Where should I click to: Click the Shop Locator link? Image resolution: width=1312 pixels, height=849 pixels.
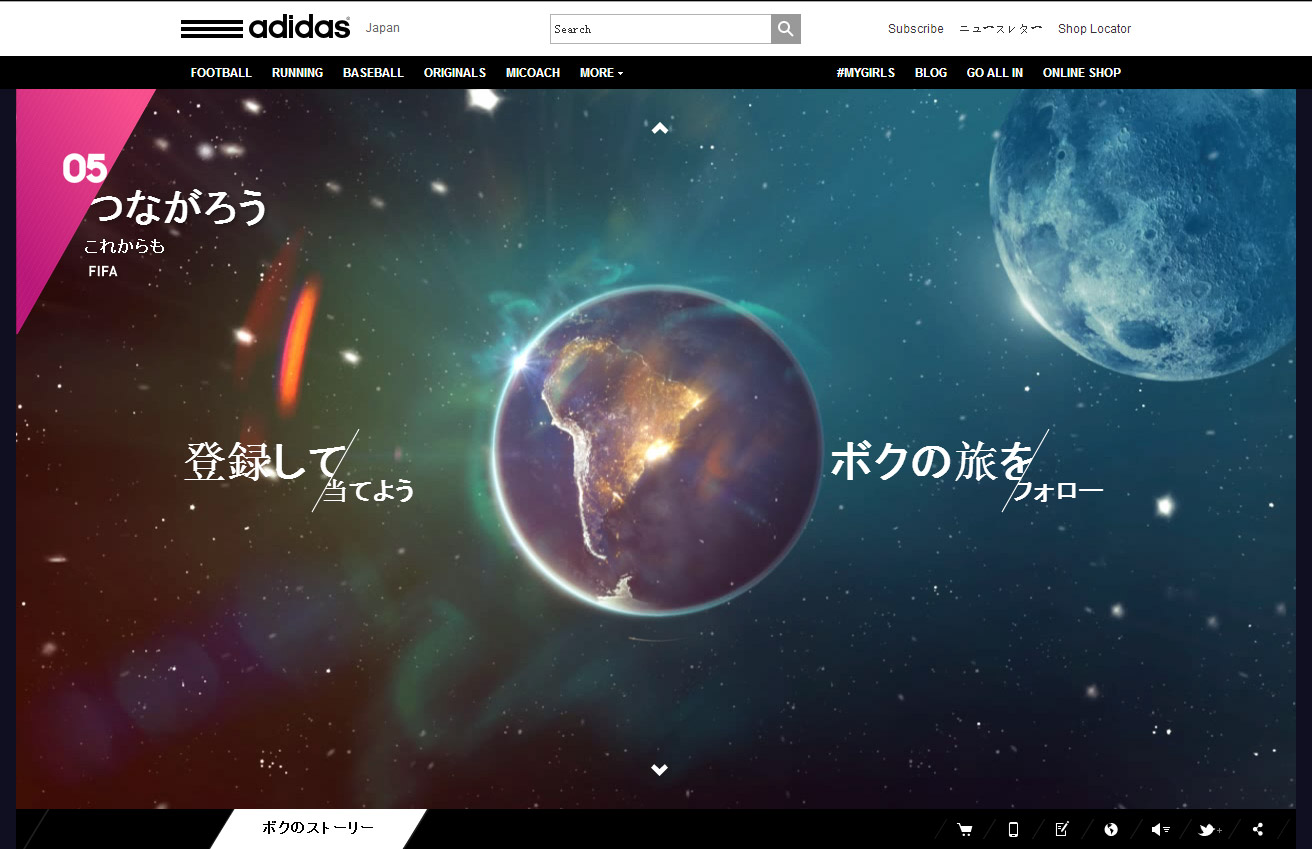tap(1094, 29)
